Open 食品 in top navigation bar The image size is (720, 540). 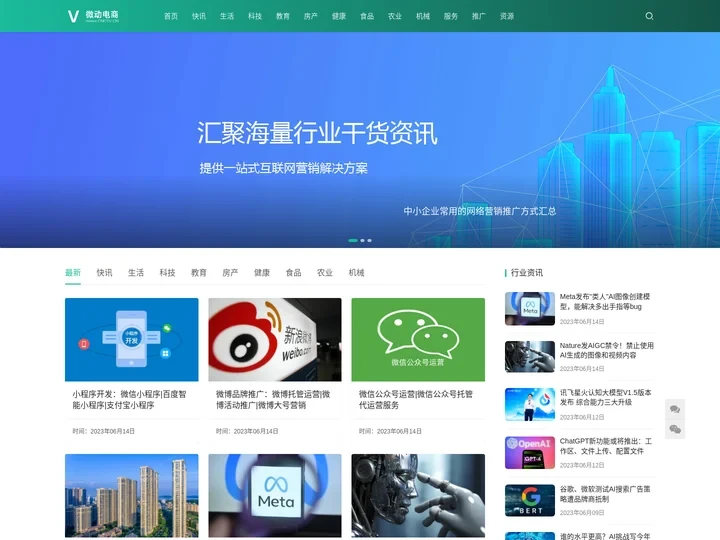point(367,16)
